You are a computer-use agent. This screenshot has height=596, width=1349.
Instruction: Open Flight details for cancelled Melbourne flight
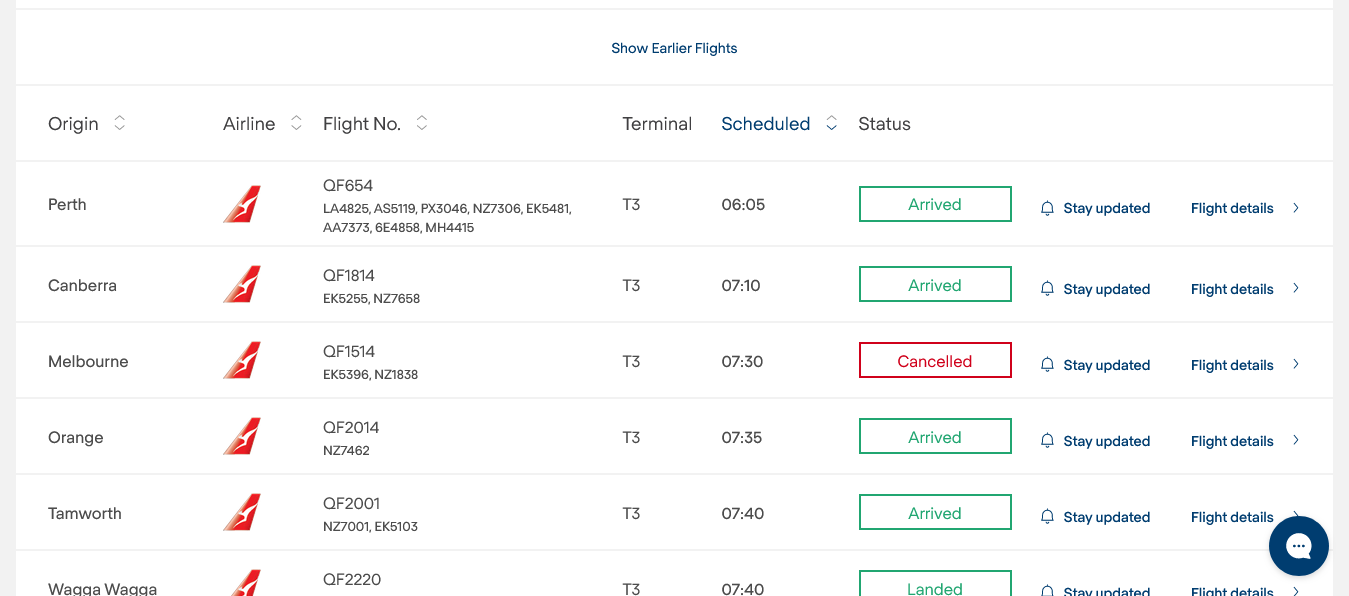[1232, 365]
